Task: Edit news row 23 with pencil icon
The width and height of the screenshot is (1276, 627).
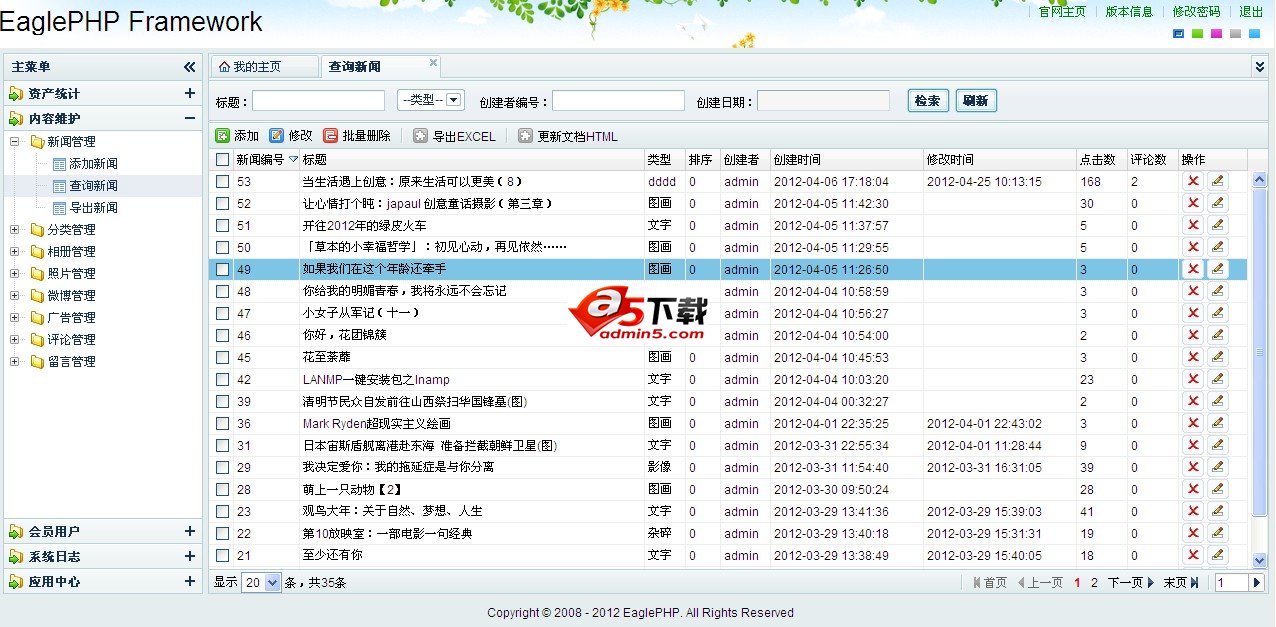Action: point(1217,511)
